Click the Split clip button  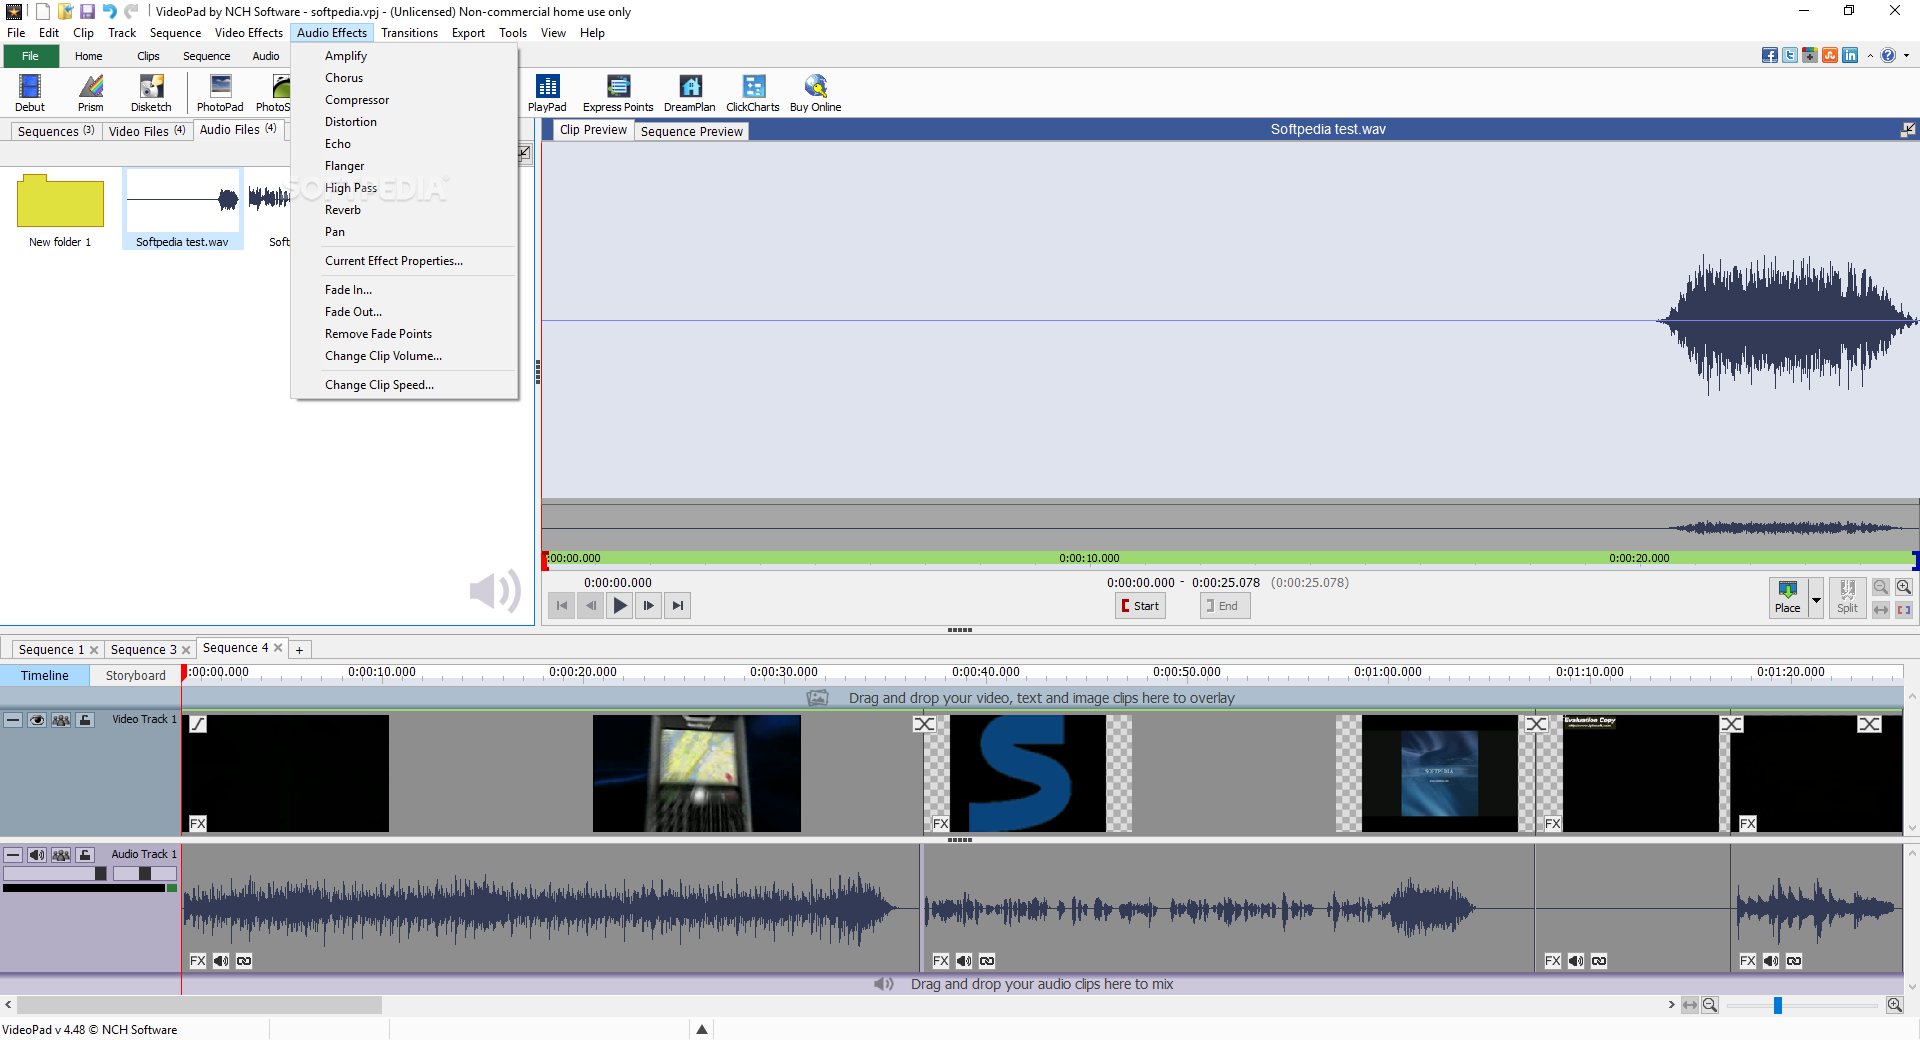pyautogui.click(x=1847, y=598)
